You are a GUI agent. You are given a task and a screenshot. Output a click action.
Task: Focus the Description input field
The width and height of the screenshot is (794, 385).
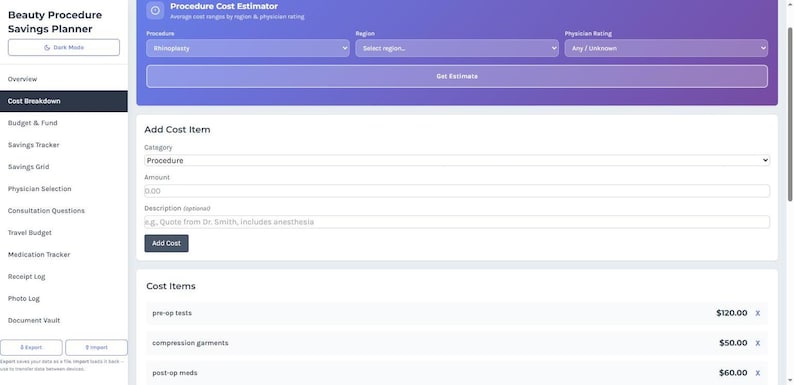(457, 222)
